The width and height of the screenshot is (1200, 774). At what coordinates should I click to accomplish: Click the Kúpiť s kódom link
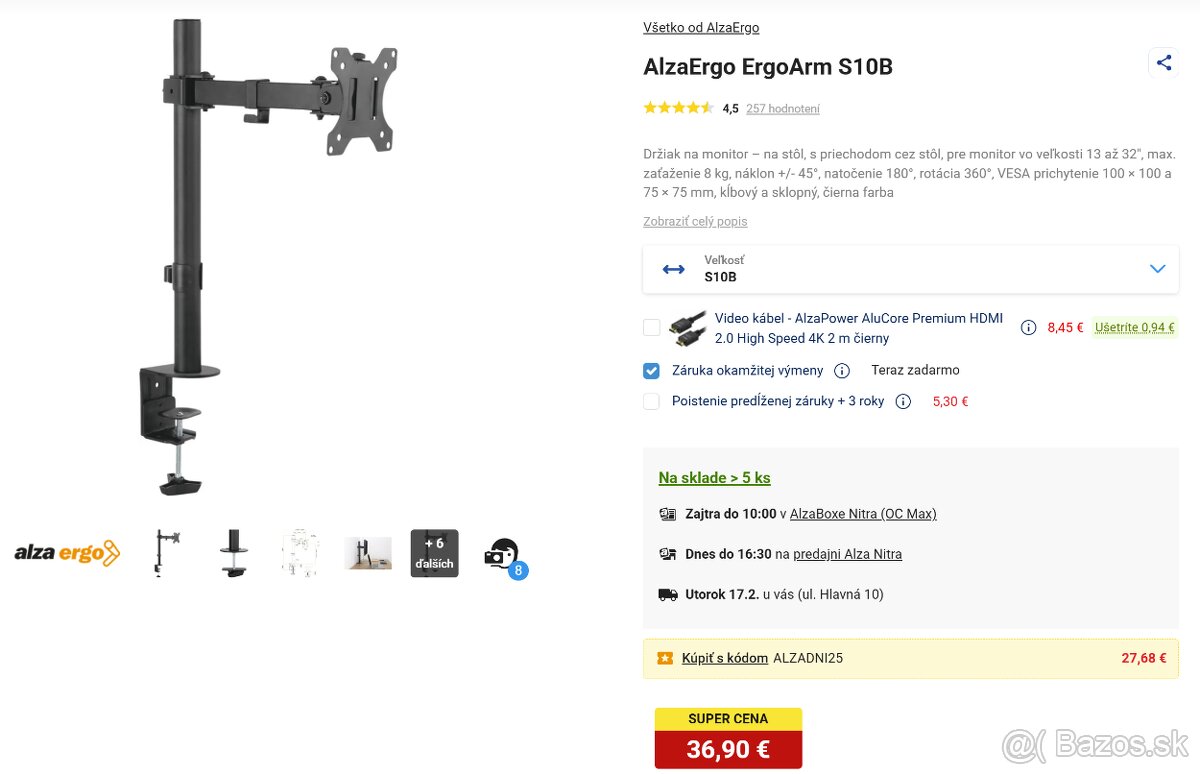point(725,658)
